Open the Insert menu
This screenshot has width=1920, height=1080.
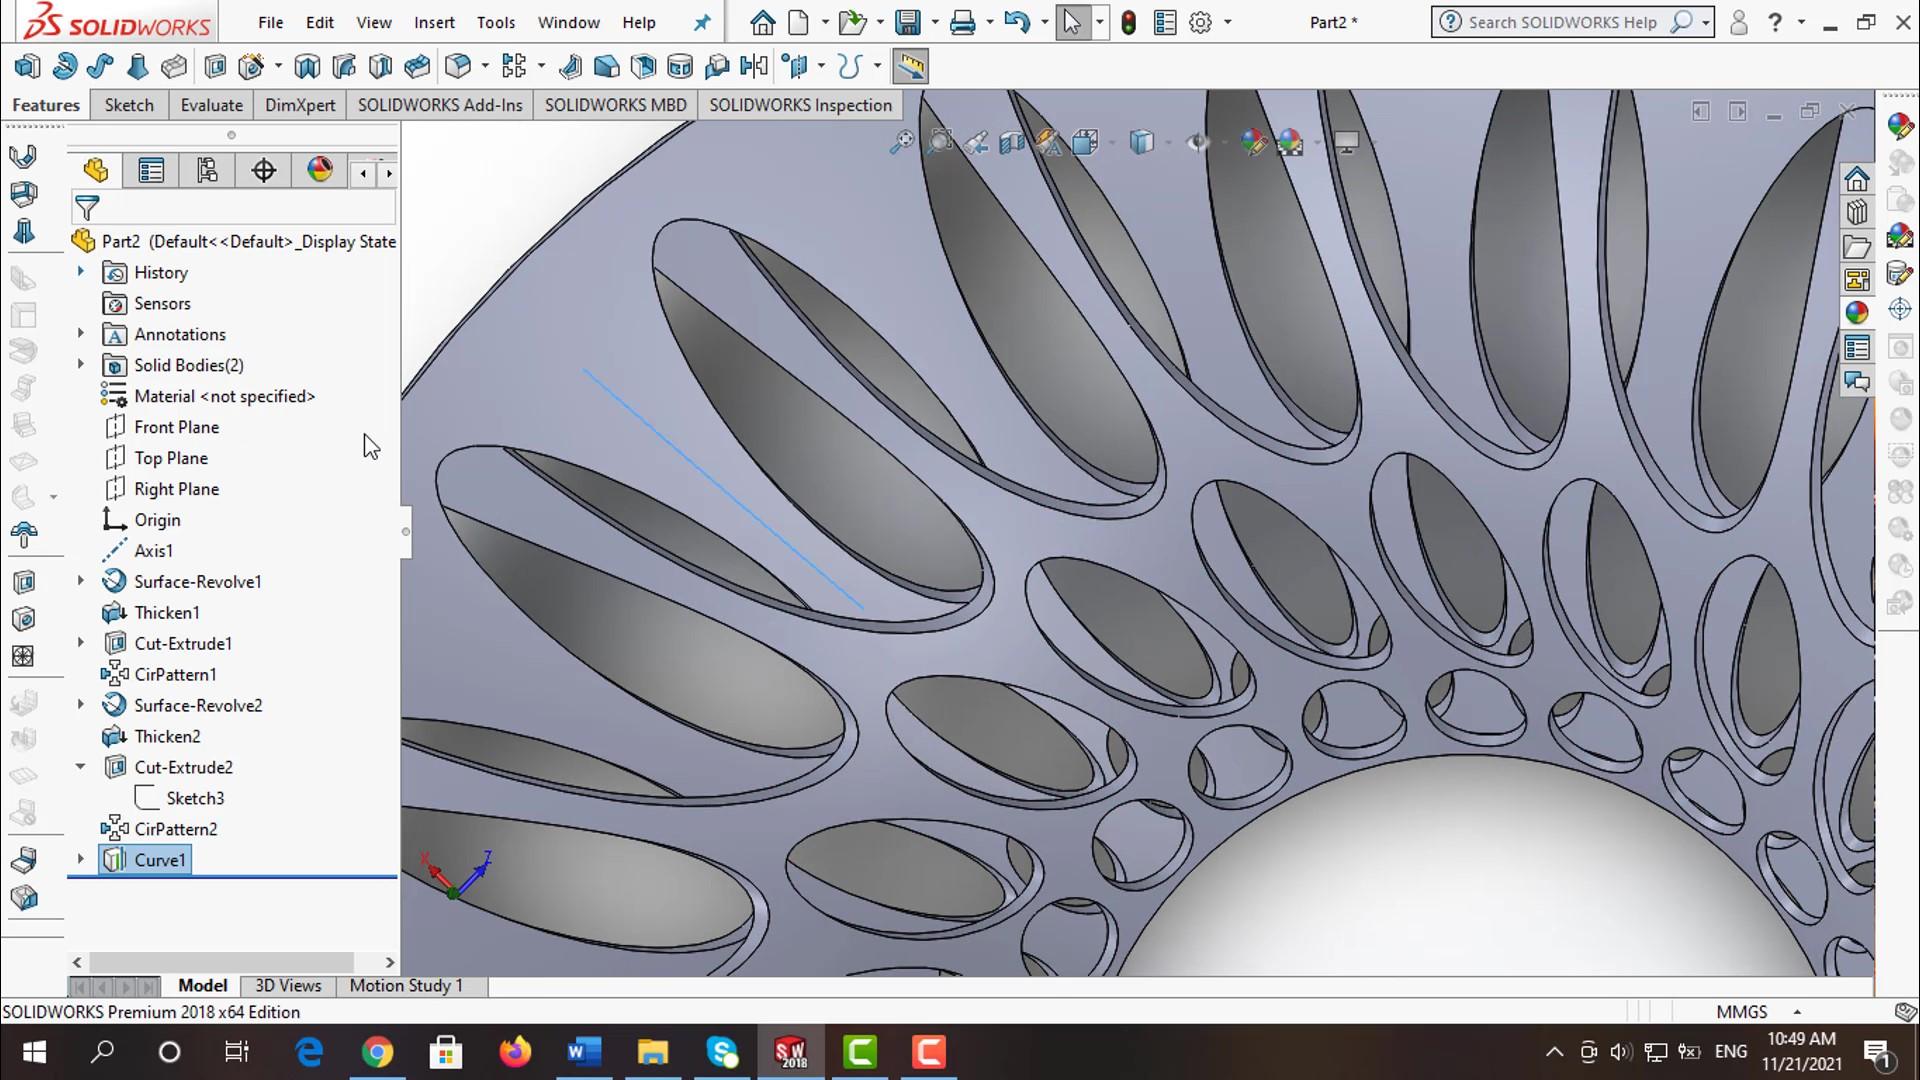coord(434,22)
